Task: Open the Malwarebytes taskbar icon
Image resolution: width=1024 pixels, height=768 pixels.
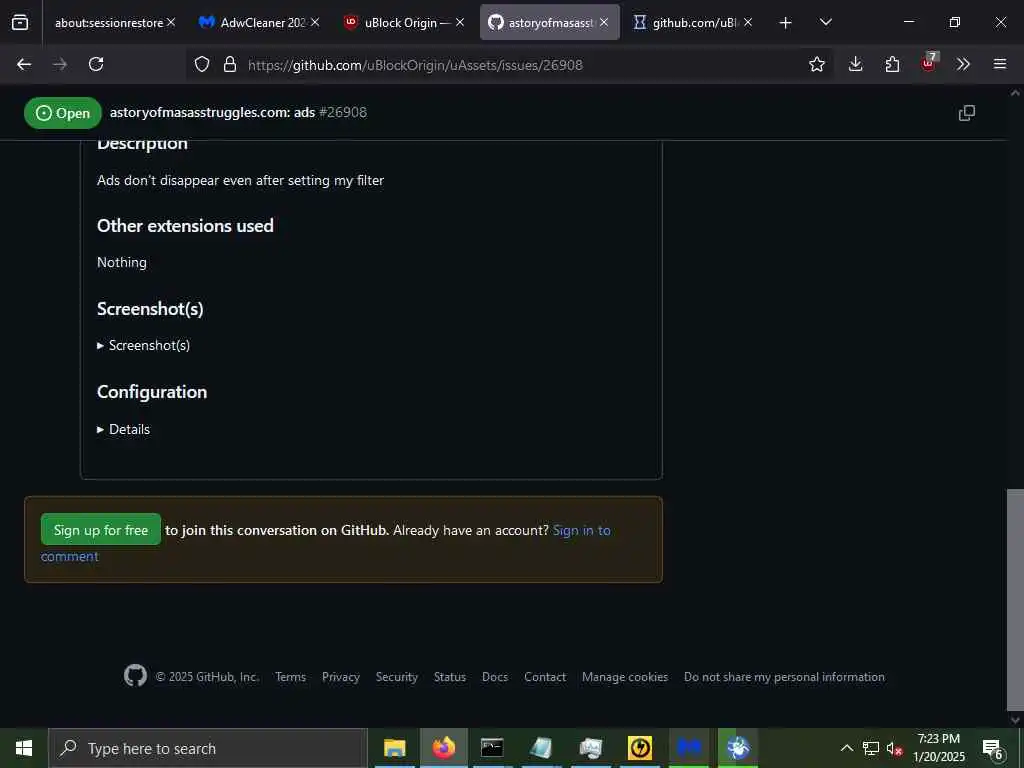Action: point(689,748)
